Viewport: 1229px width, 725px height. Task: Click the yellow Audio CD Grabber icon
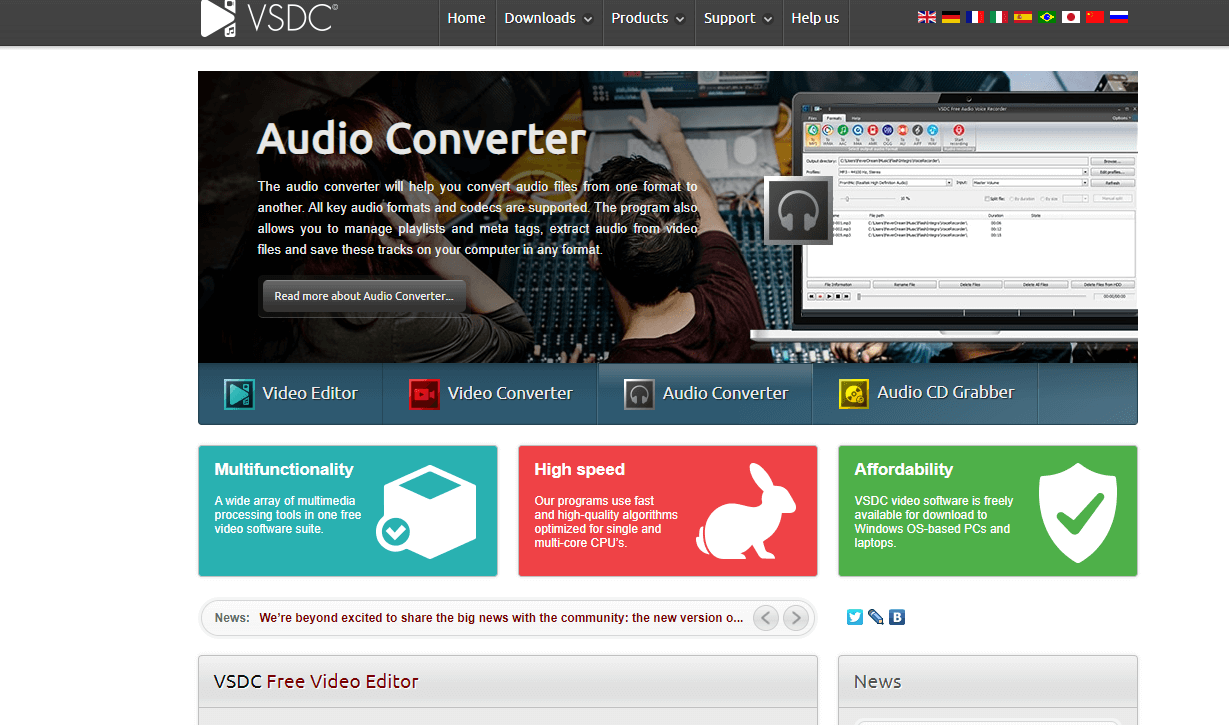(x=854, y=394)
